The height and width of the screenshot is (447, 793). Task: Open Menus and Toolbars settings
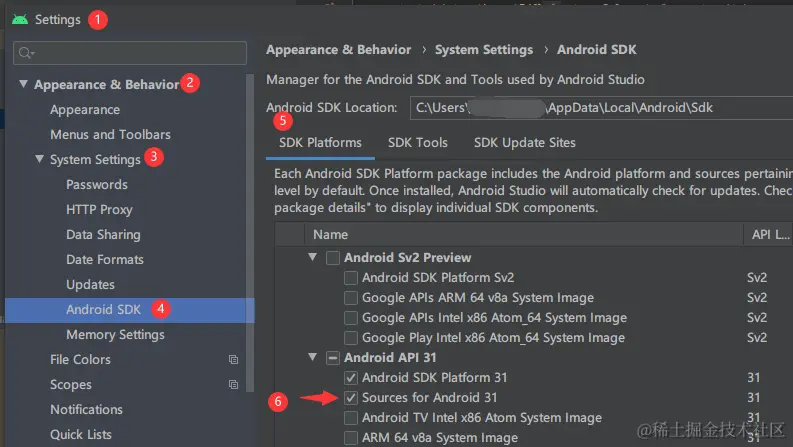coord(110,135)
